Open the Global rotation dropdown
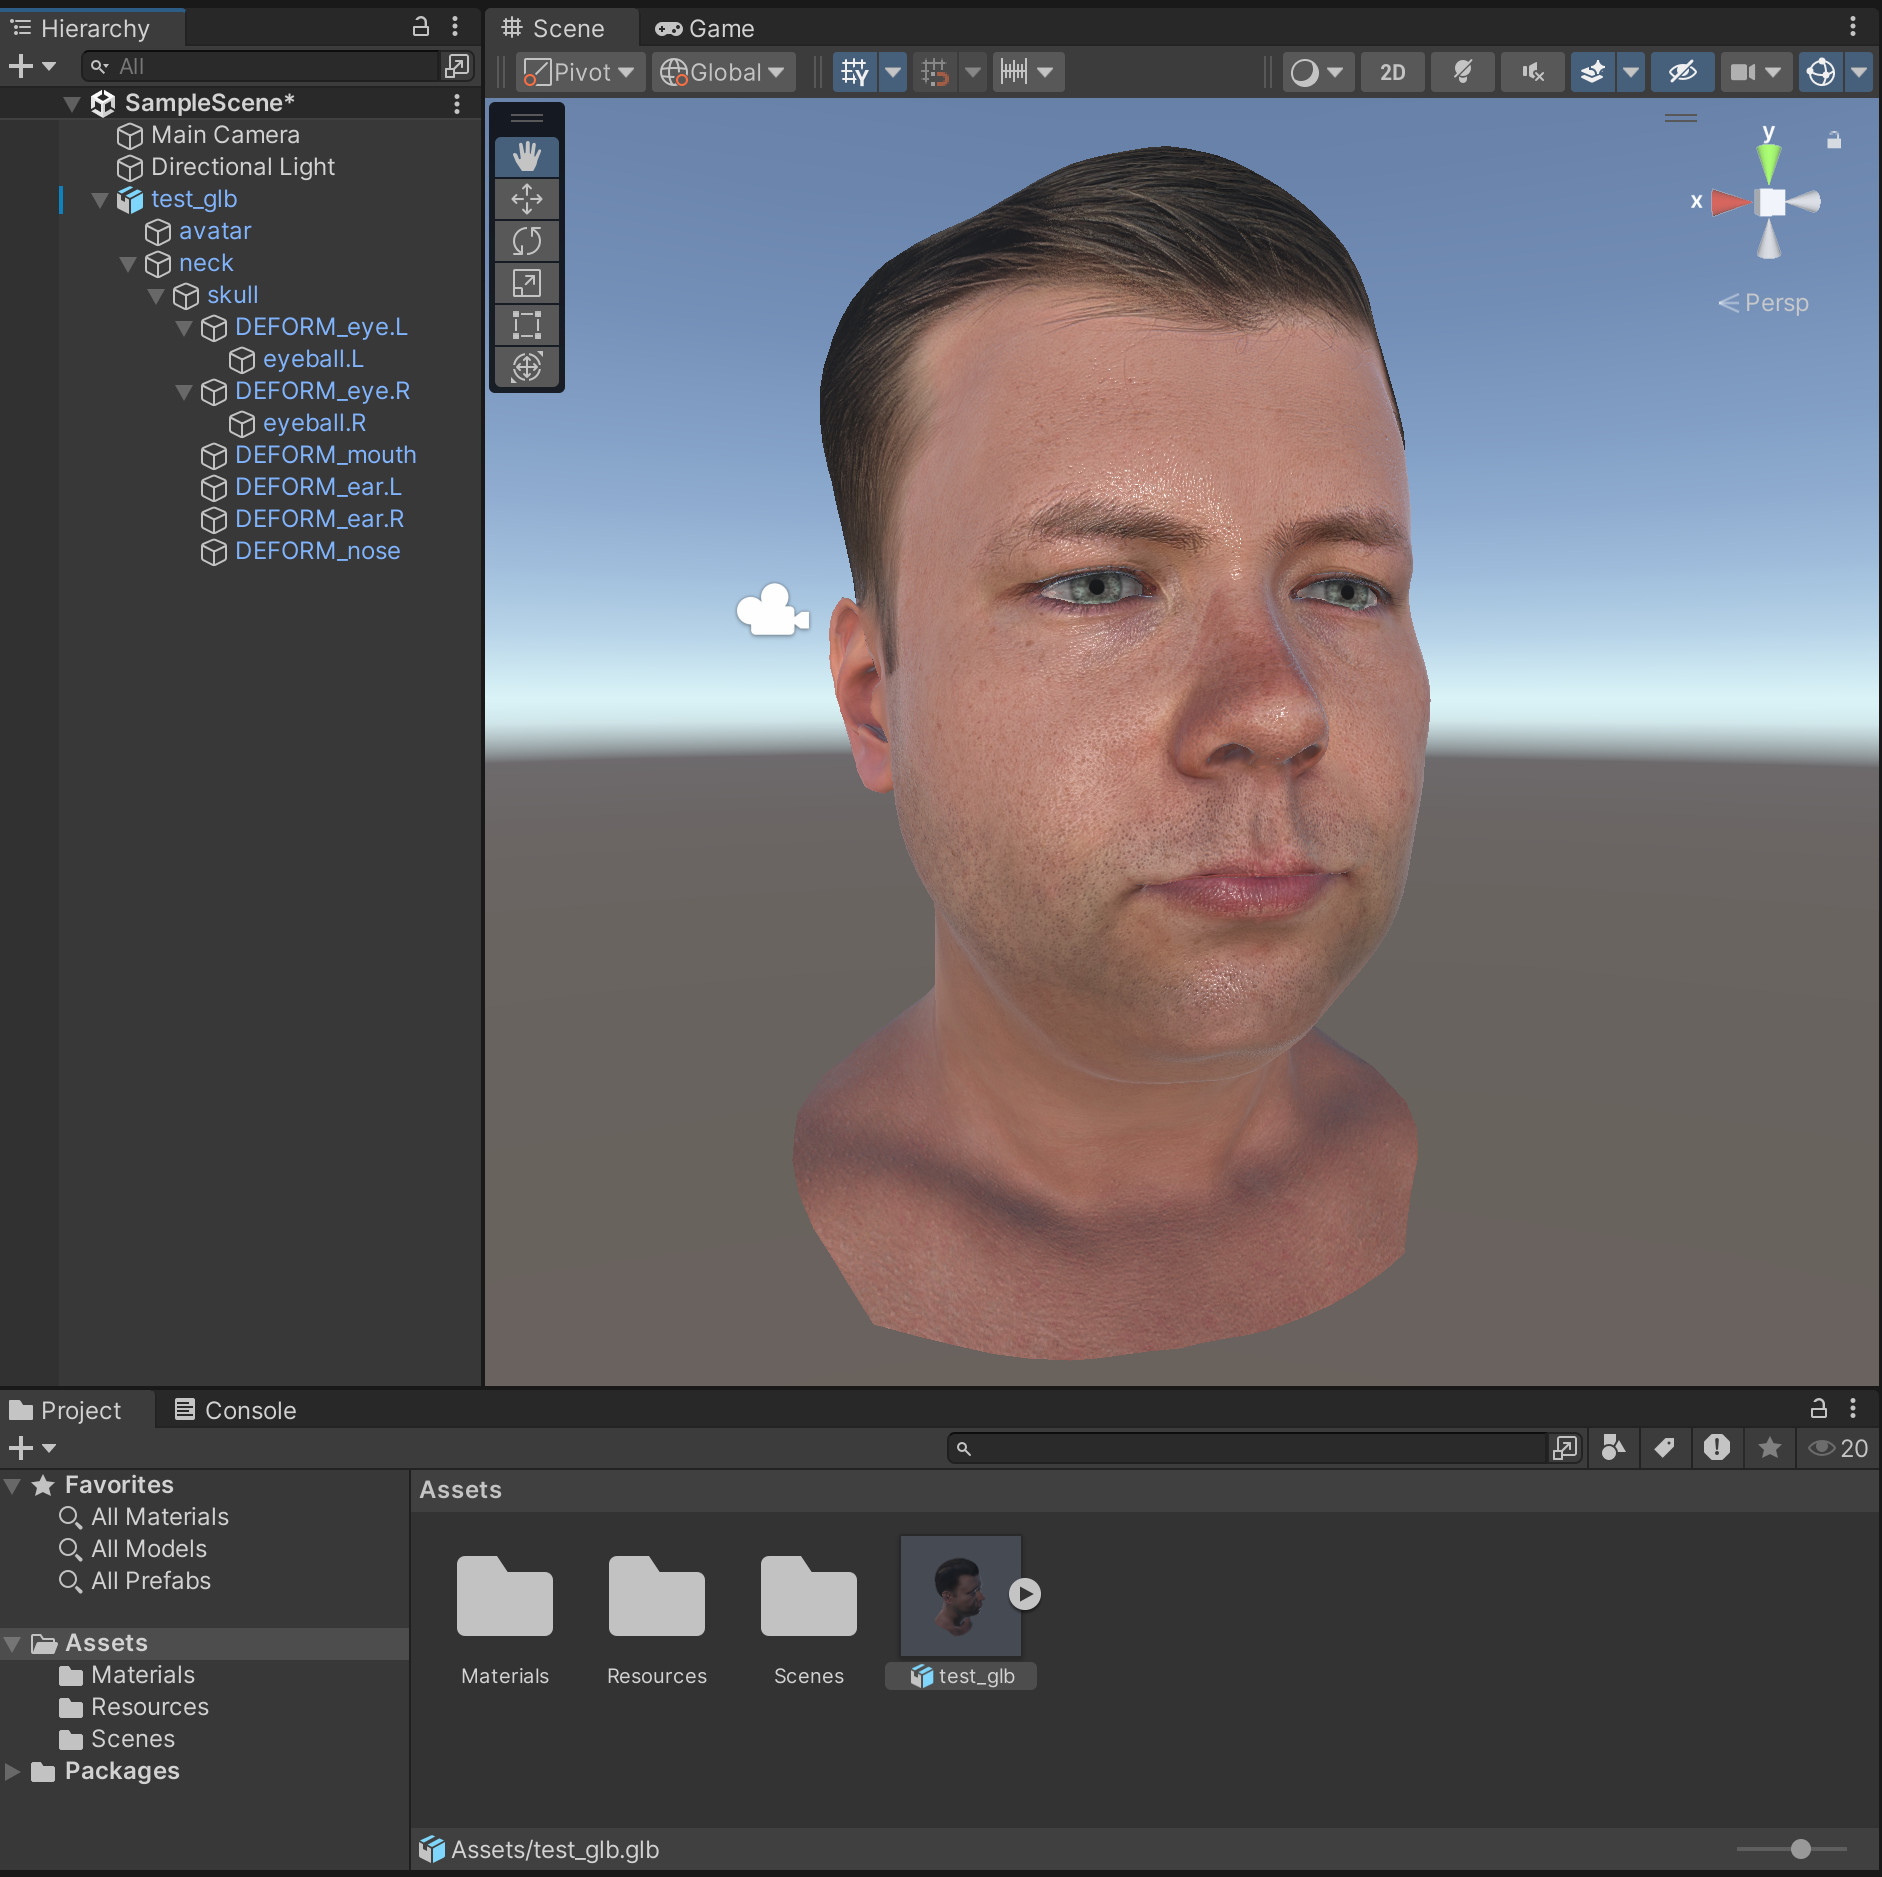The width and height of the screenshot is (1882, 1877). coord(723,72)
